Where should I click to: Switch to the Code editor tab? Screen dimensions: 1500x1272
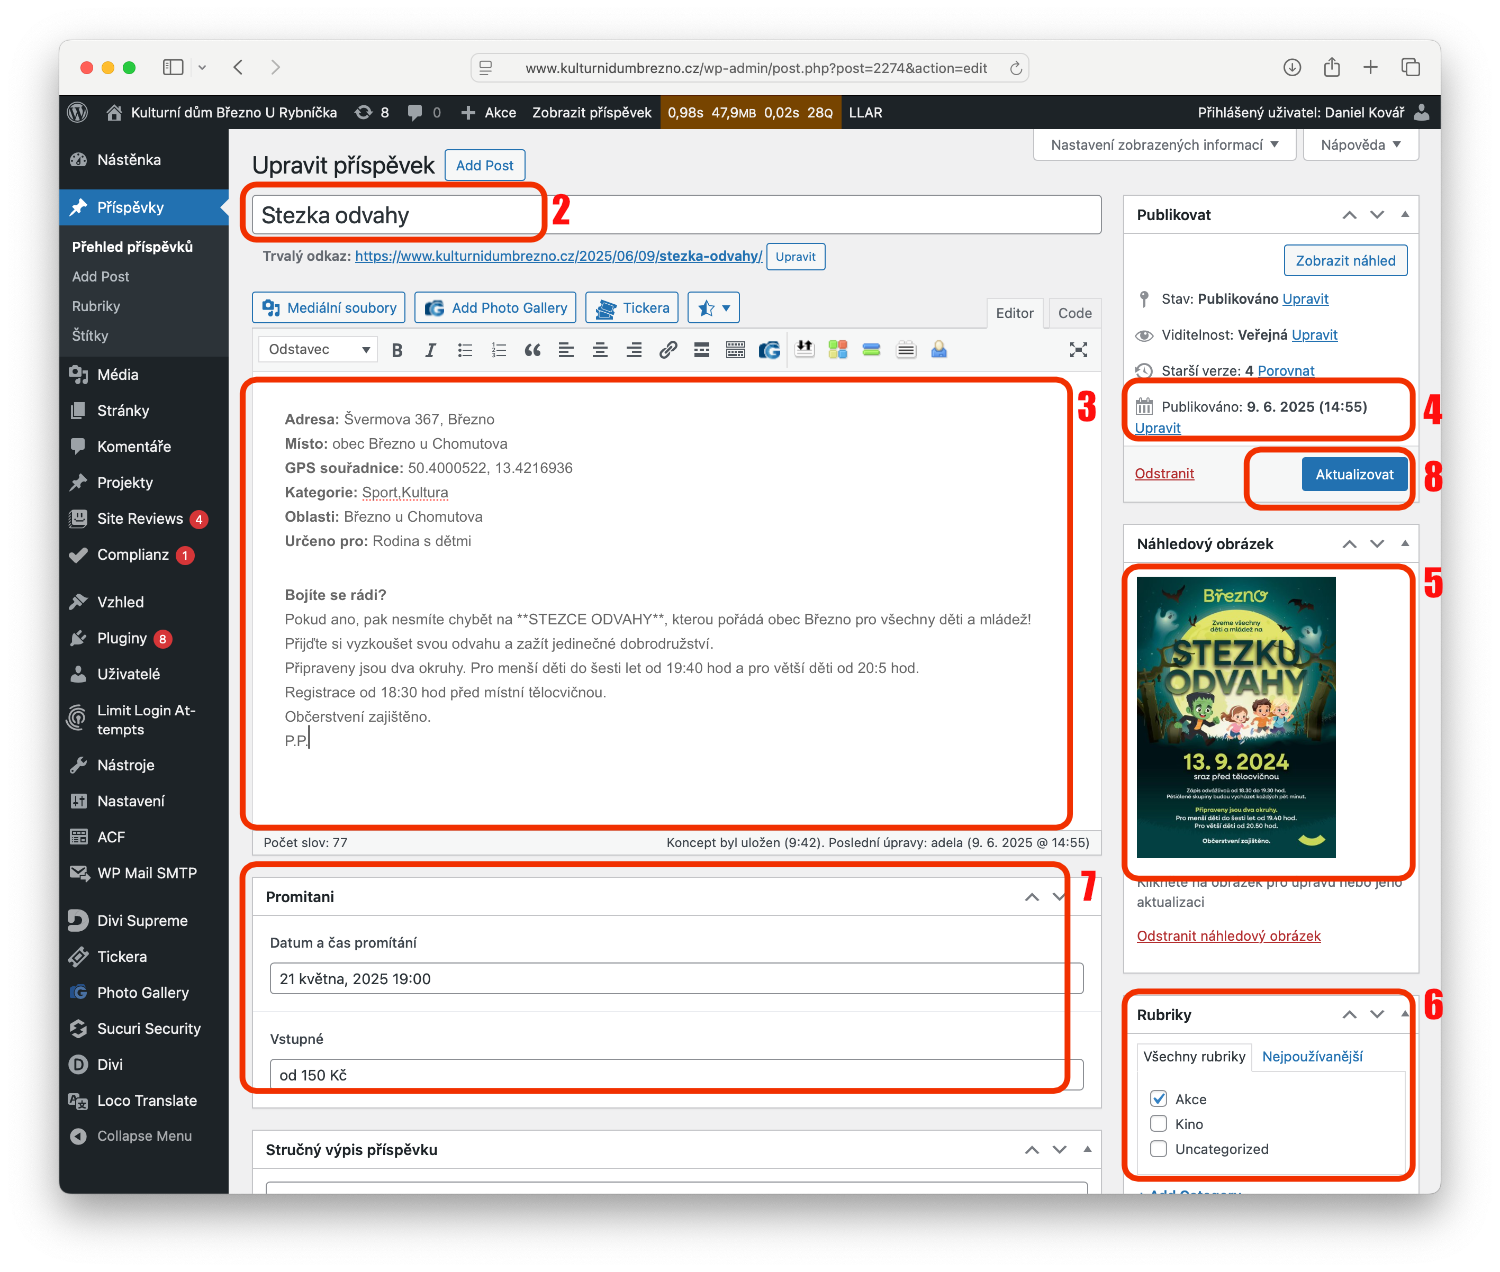coord(1074,313)
